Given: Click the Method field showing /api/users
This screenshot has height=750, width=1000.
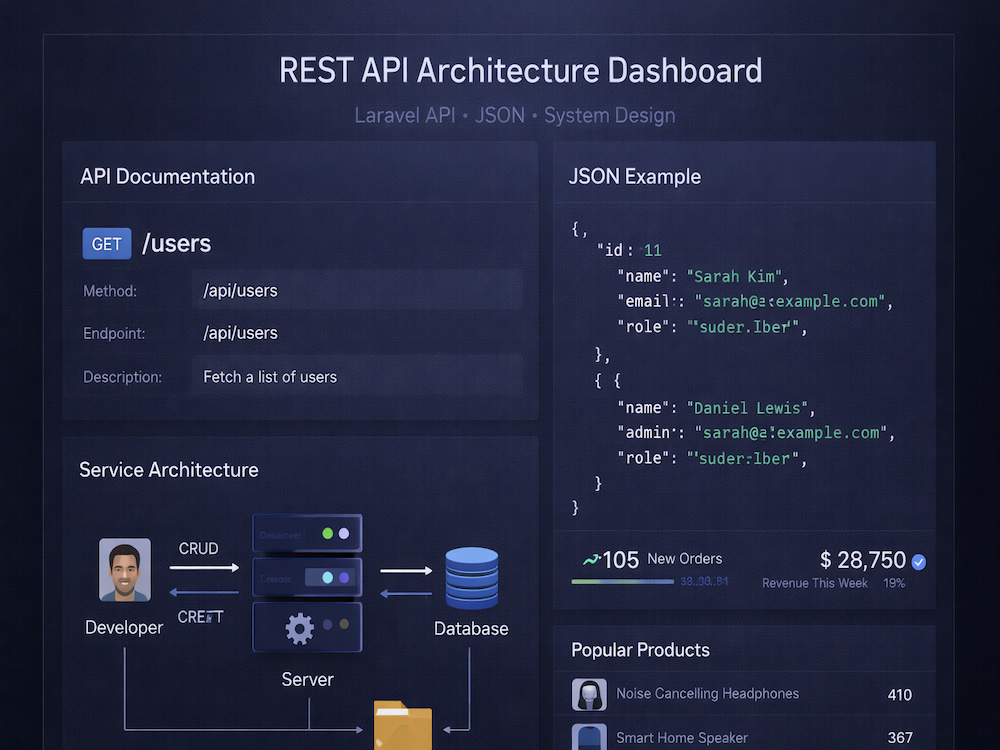Looking at the screenshot, I should coord(357,290).
